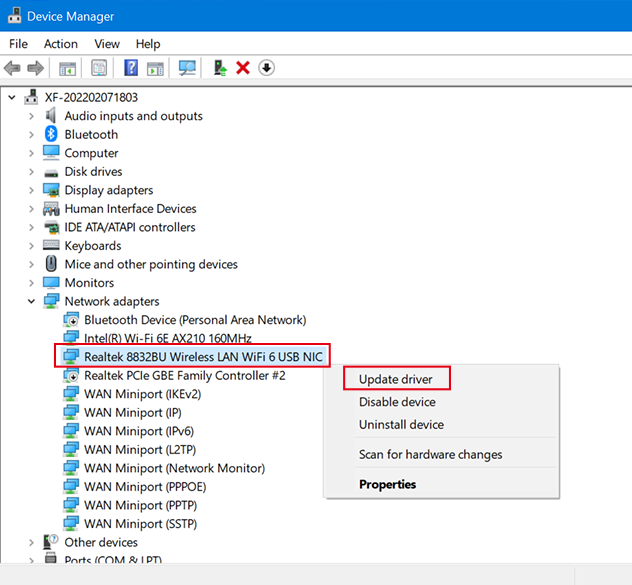The height and width of the screenshot is (585, 632).
Task: Expand the Disk drives category
Action: (x=31, y=172)
